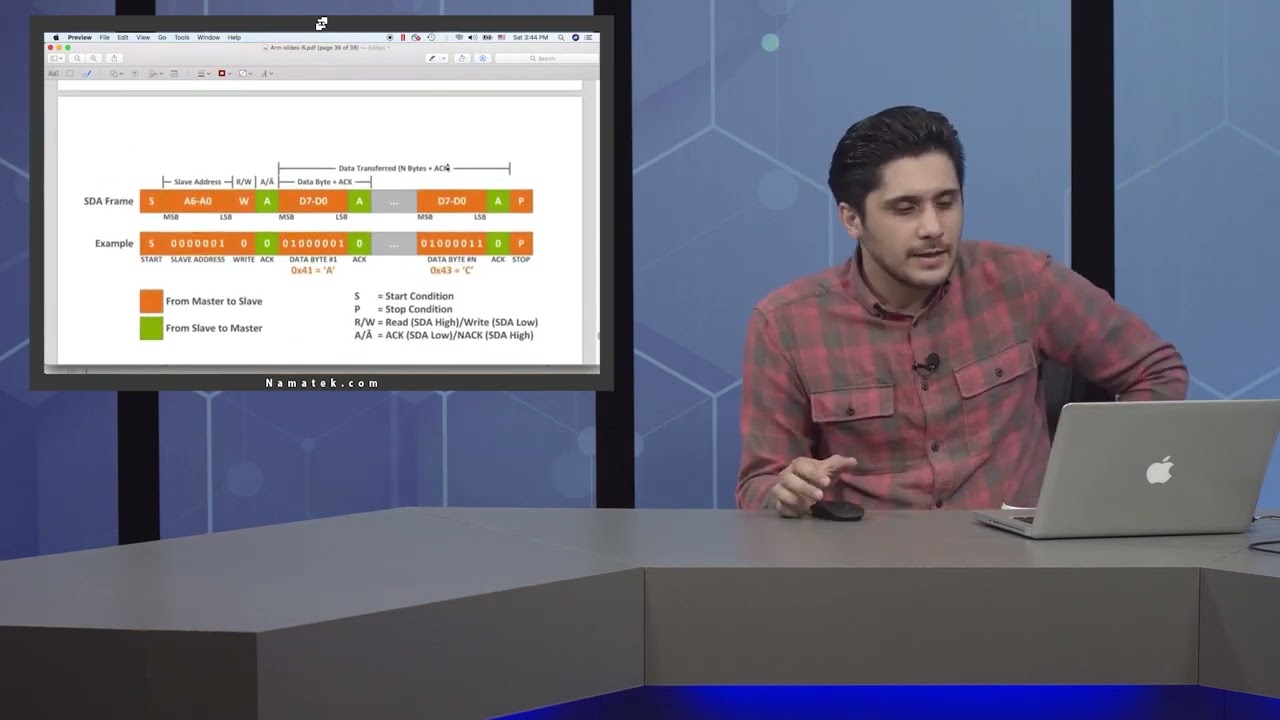Image resolution: width=1280 pixels, height=720 pixels.
Task: Open the View menu
Action: tap(143, 37)
